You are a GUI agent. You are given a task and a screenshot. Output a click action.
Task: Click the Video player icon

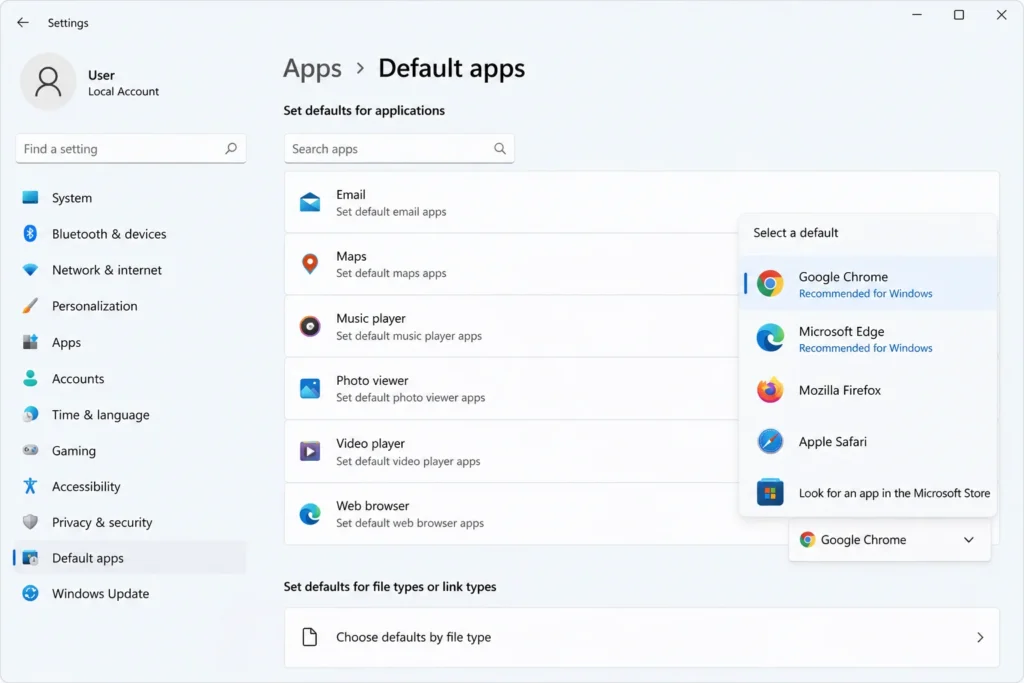310,451
